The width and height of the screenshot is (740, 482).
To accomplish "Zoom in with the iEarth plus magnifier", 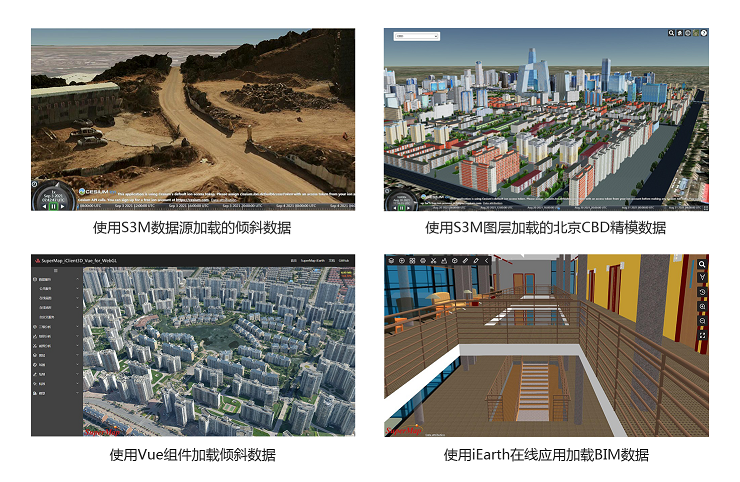I will point(702,306).
